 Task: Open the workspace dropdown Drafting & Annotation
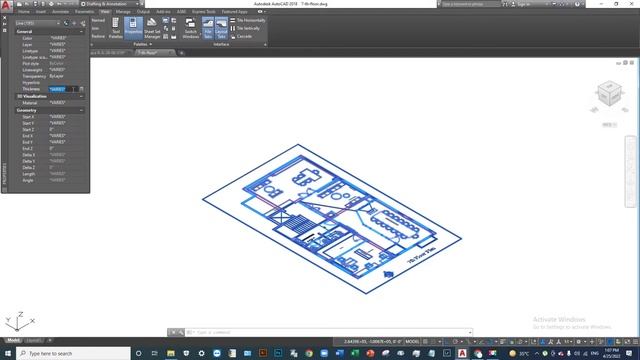point(109,4)
